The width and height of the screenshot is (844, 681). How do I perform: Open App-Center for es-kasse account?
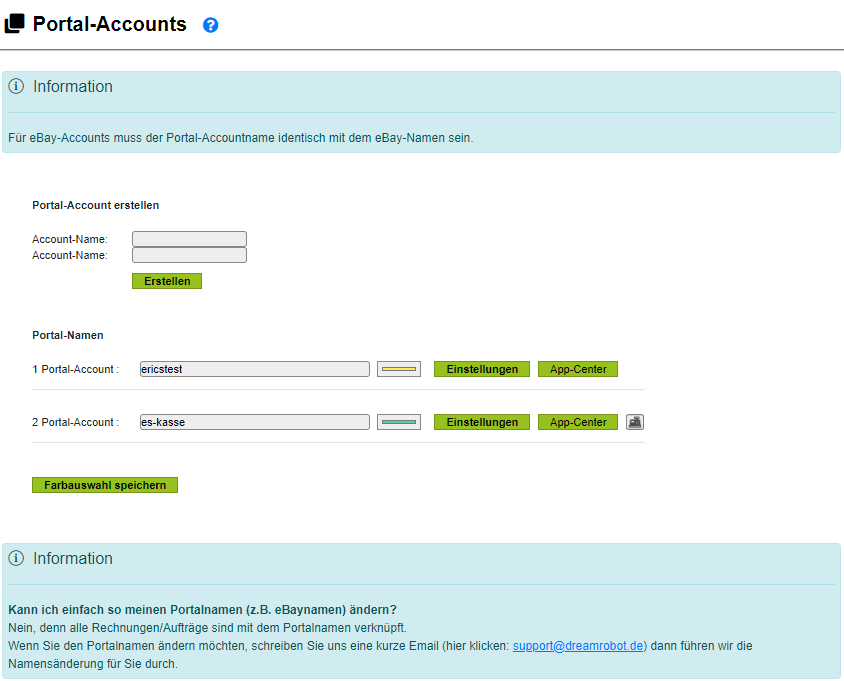[578, 422]
